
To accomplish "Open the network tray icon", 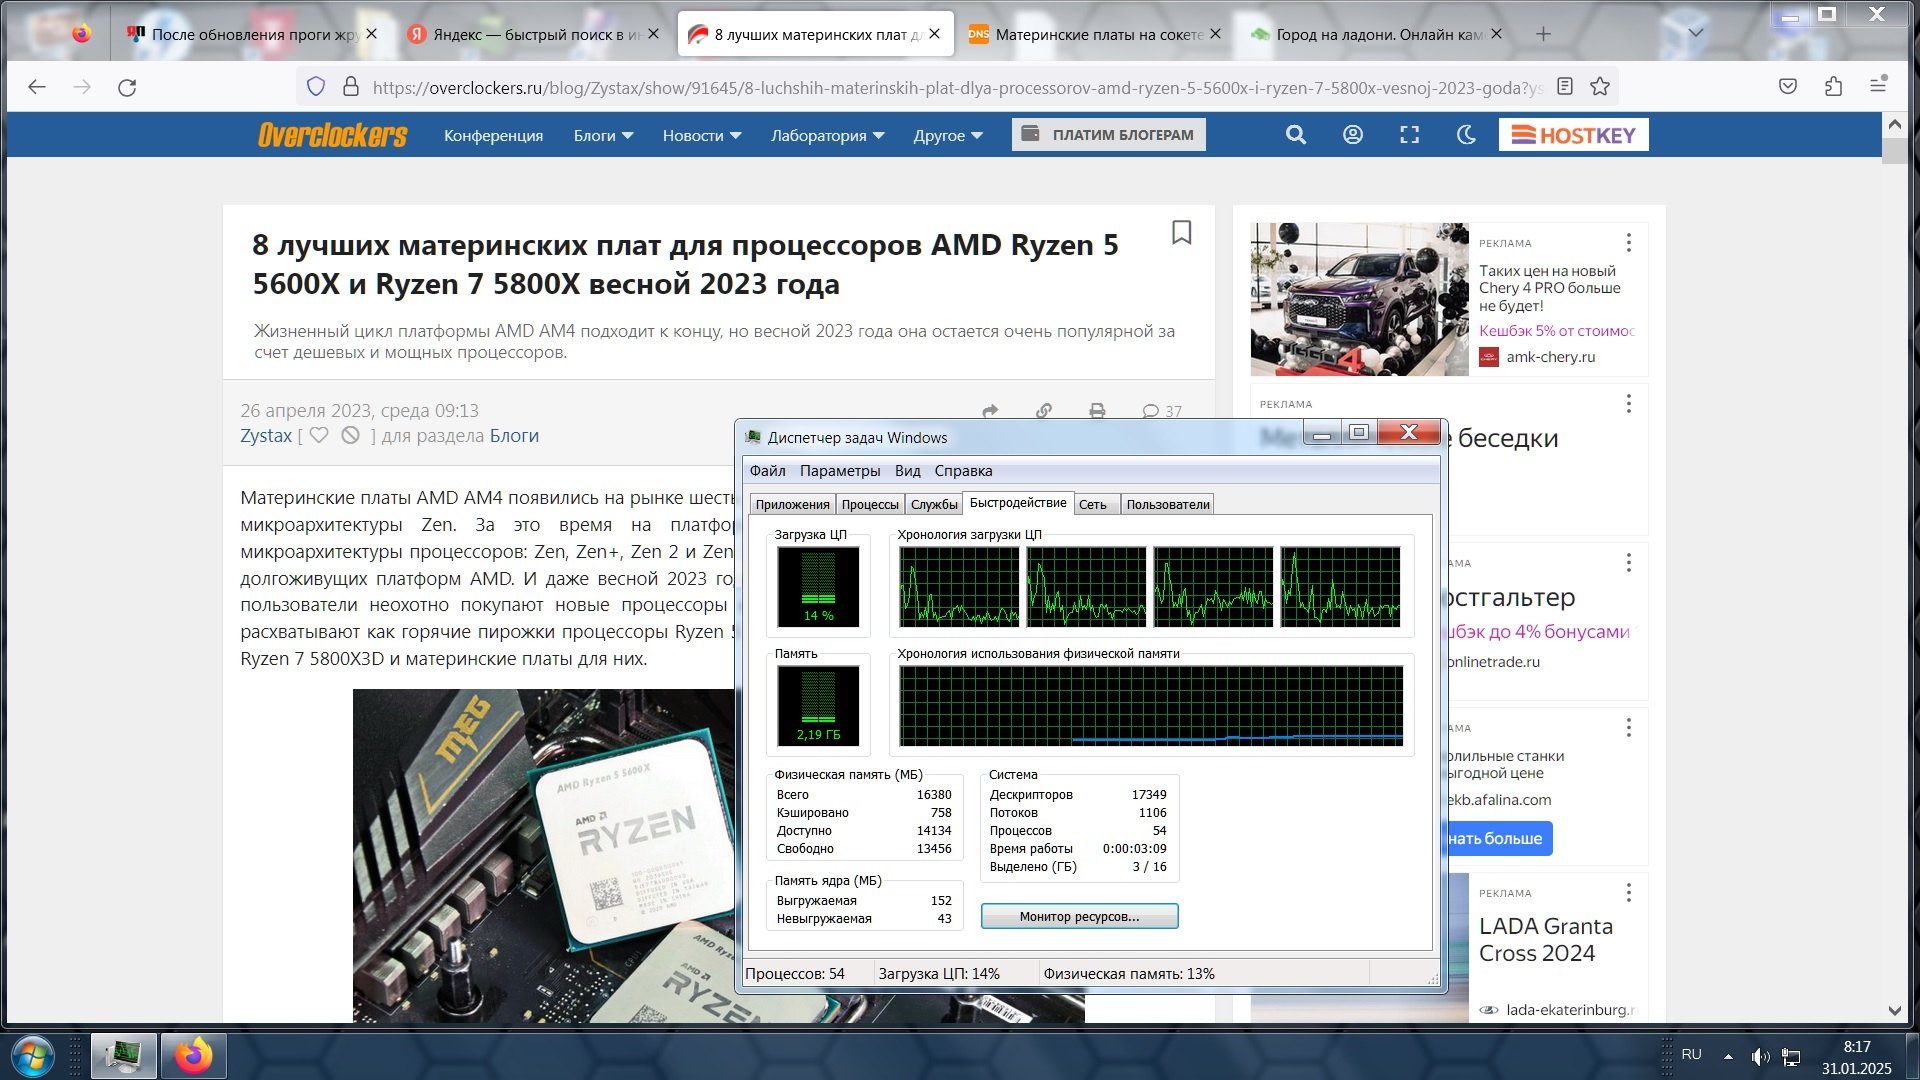I will coord(1791,1056).
